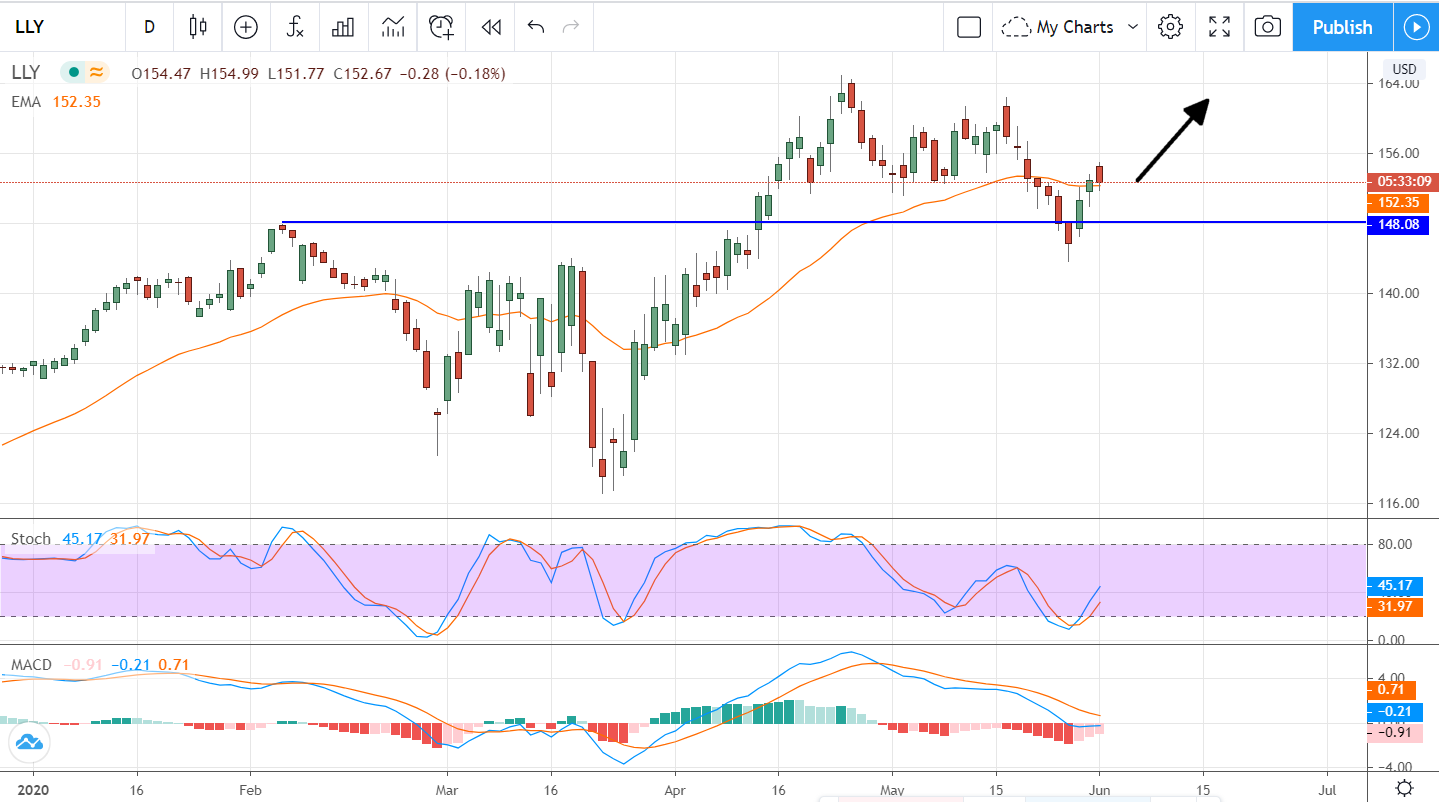Open the Indicators dialog via fx icon

[x=294, y=27]
